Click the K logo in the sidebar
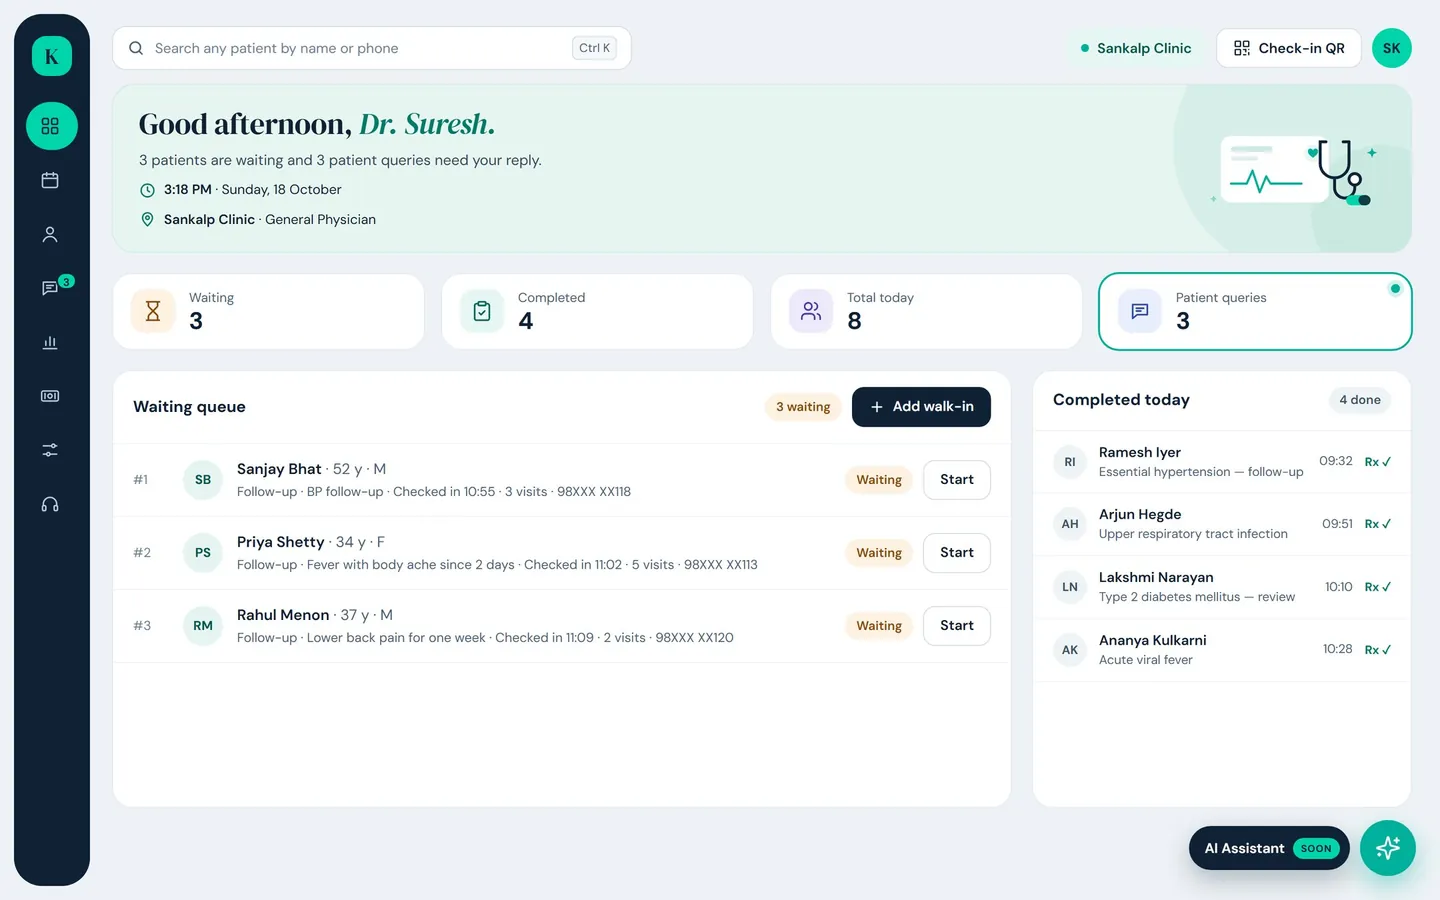This screenshot has height=900, width=1440. [x=52, y=56]
